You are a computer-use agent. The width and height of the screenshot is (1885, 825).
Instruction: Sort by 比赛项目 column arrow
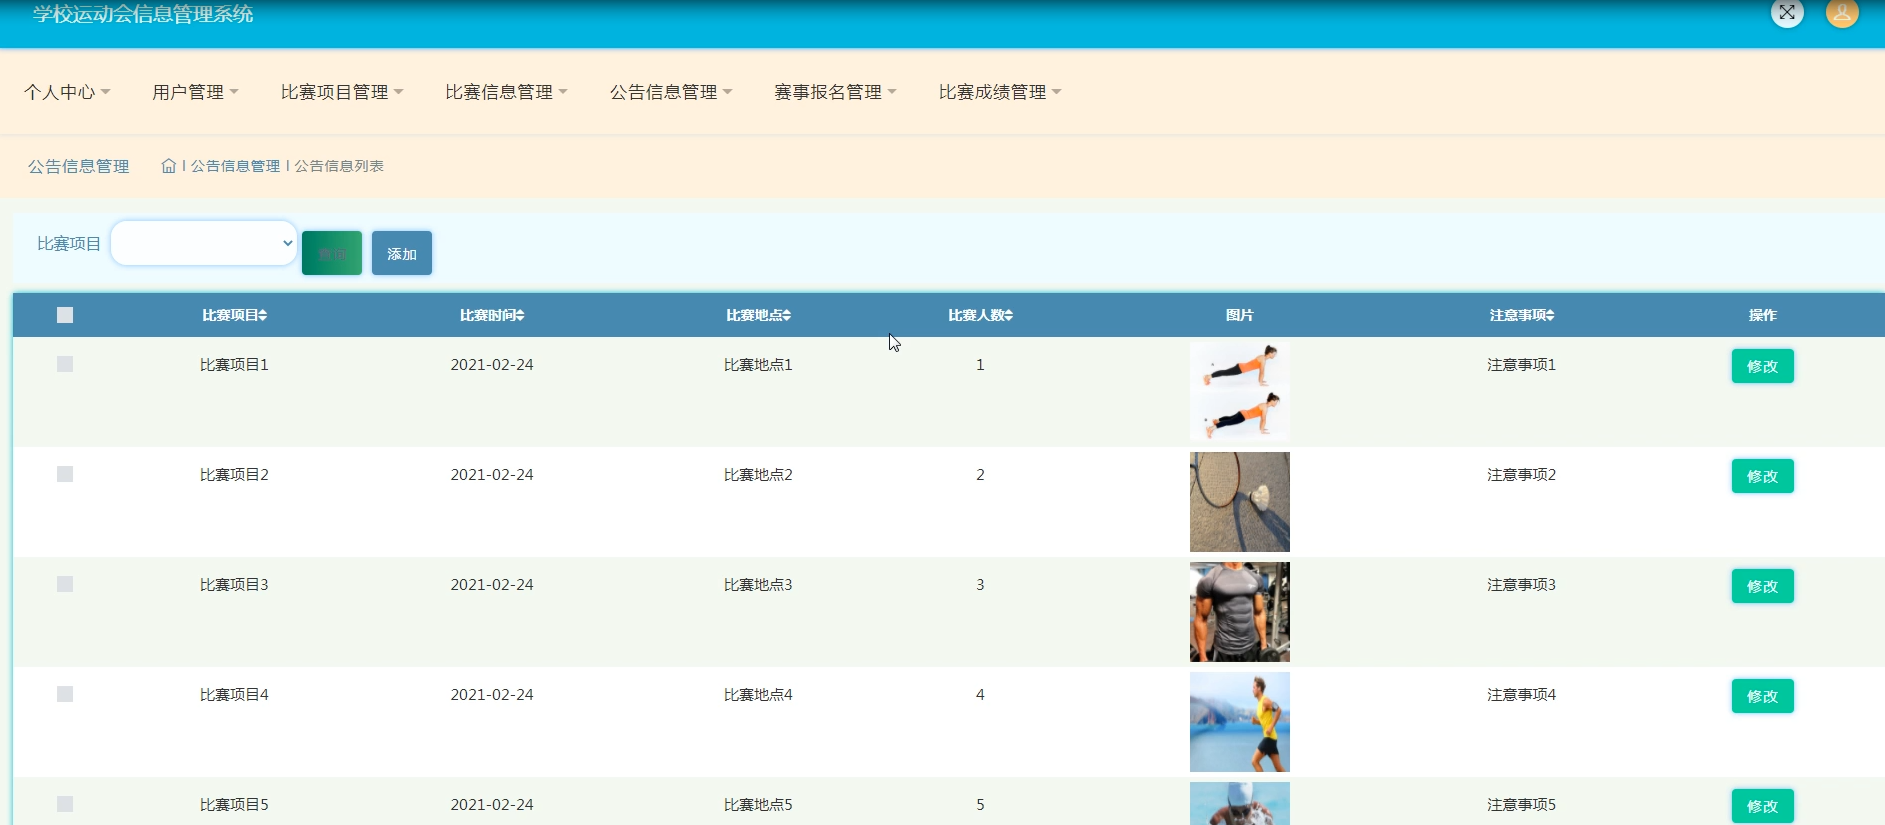263,315
